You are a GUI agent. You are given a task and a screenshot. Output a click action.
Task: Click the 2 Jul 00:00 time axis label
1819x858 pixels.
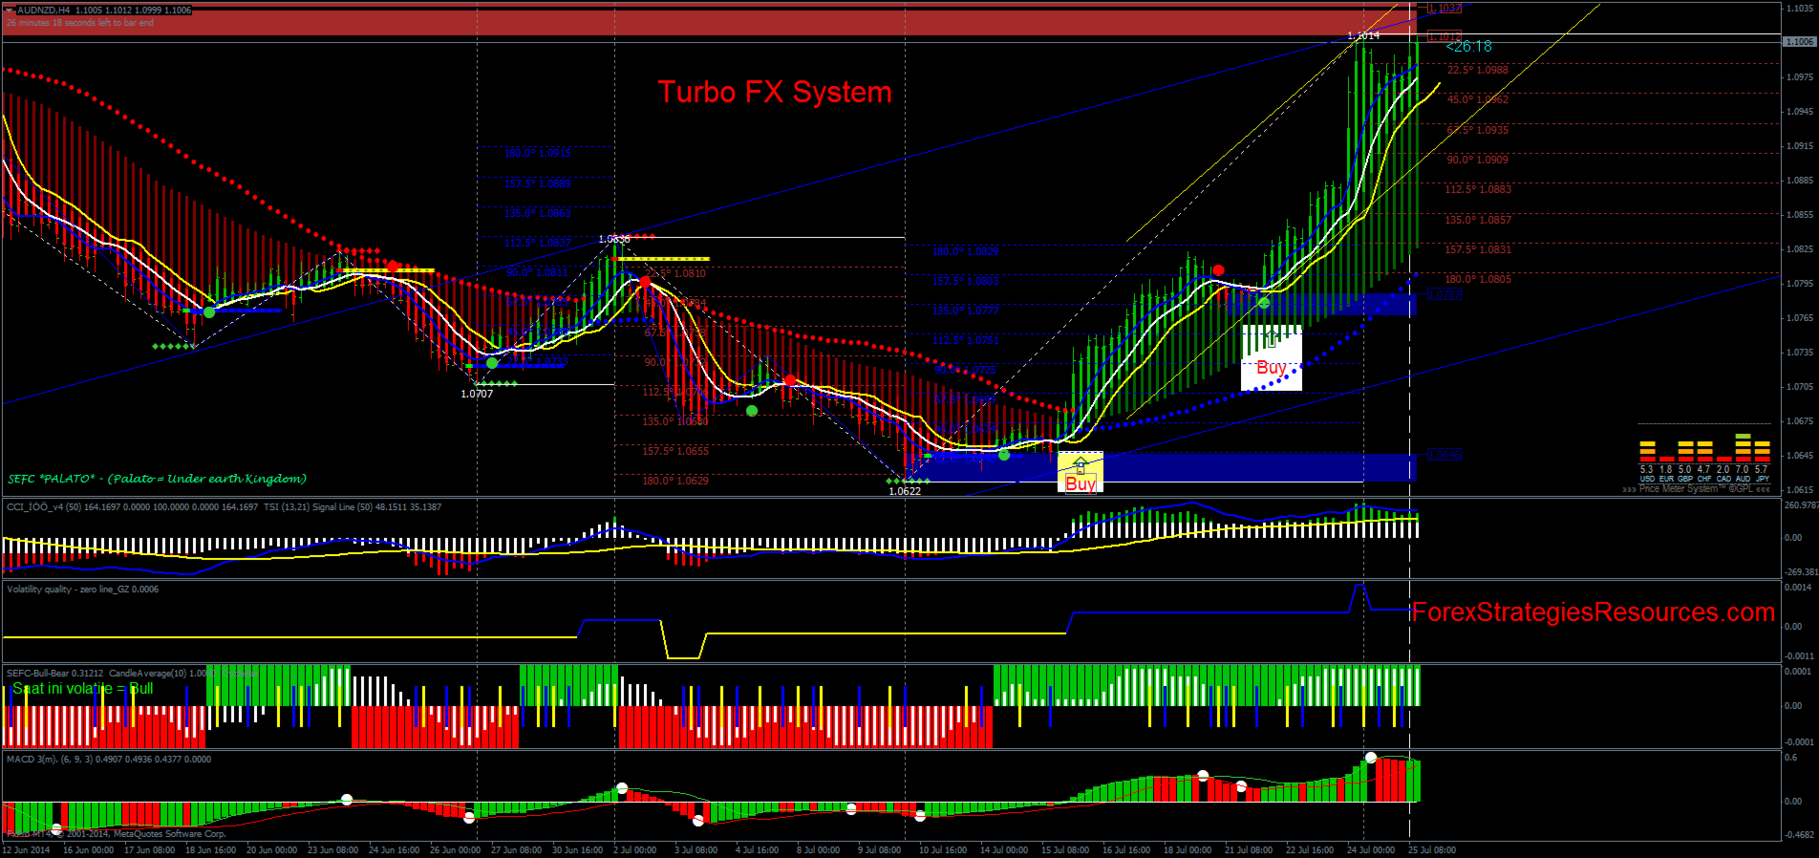(635, 850)
